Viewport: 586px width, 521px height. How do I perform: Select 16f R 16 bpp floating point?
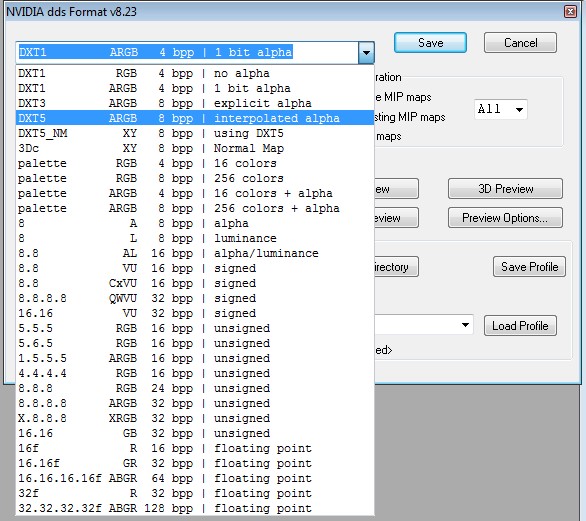pyautogui.click(x=195, y=448)
